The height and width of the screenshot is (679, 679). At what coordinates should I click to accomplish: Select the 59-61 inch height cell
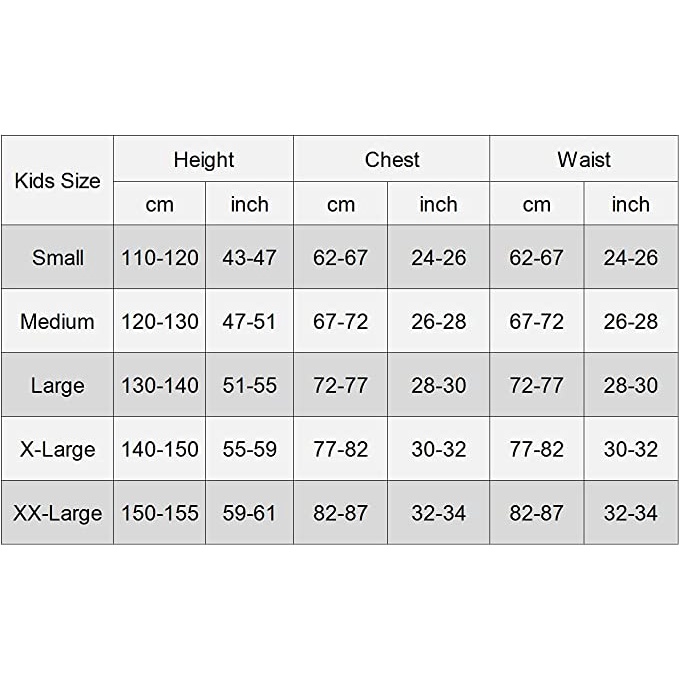pyautogui.click(x=249, y=514)
